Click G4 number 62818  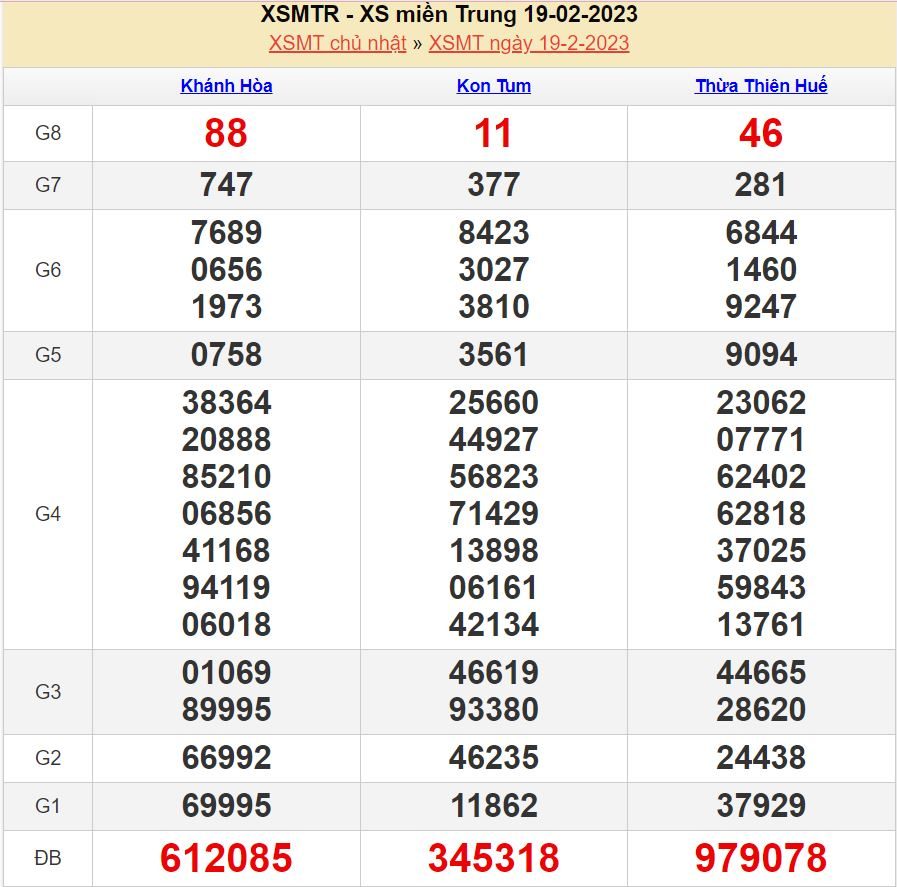(x=761, y=514)
